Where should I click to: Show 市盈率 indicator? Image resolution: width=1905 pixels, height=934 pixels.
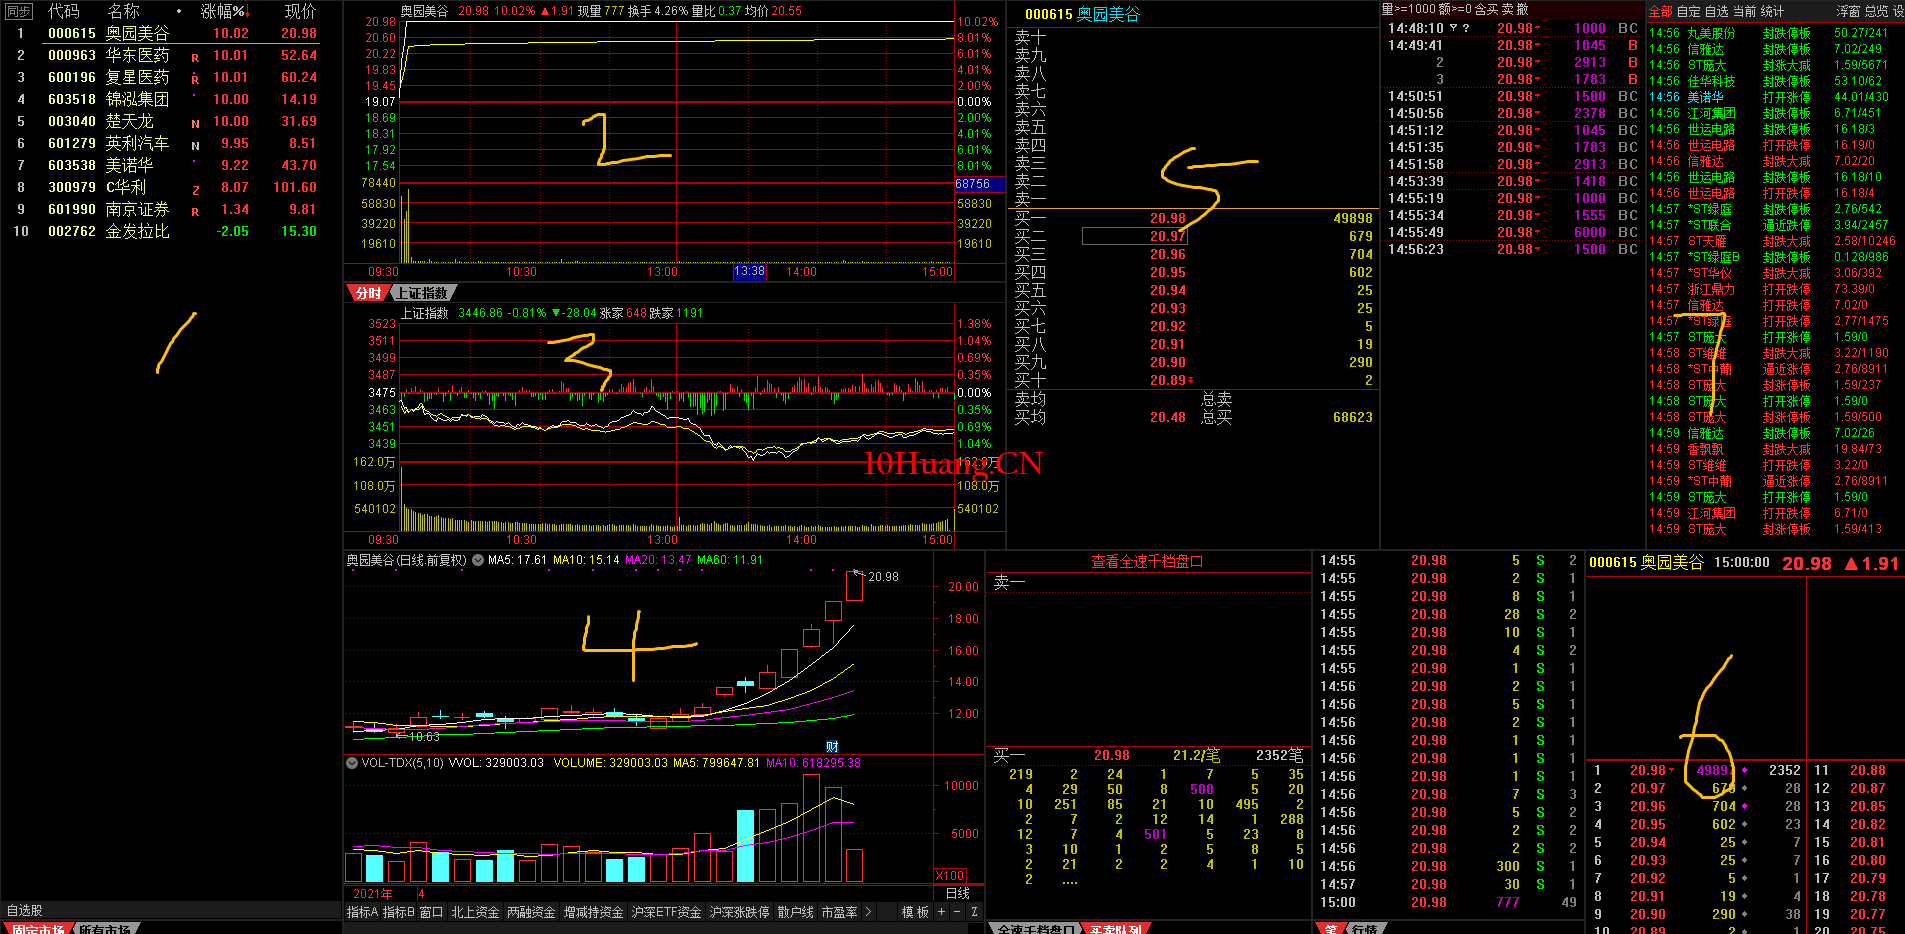click(x=839, y=912)
